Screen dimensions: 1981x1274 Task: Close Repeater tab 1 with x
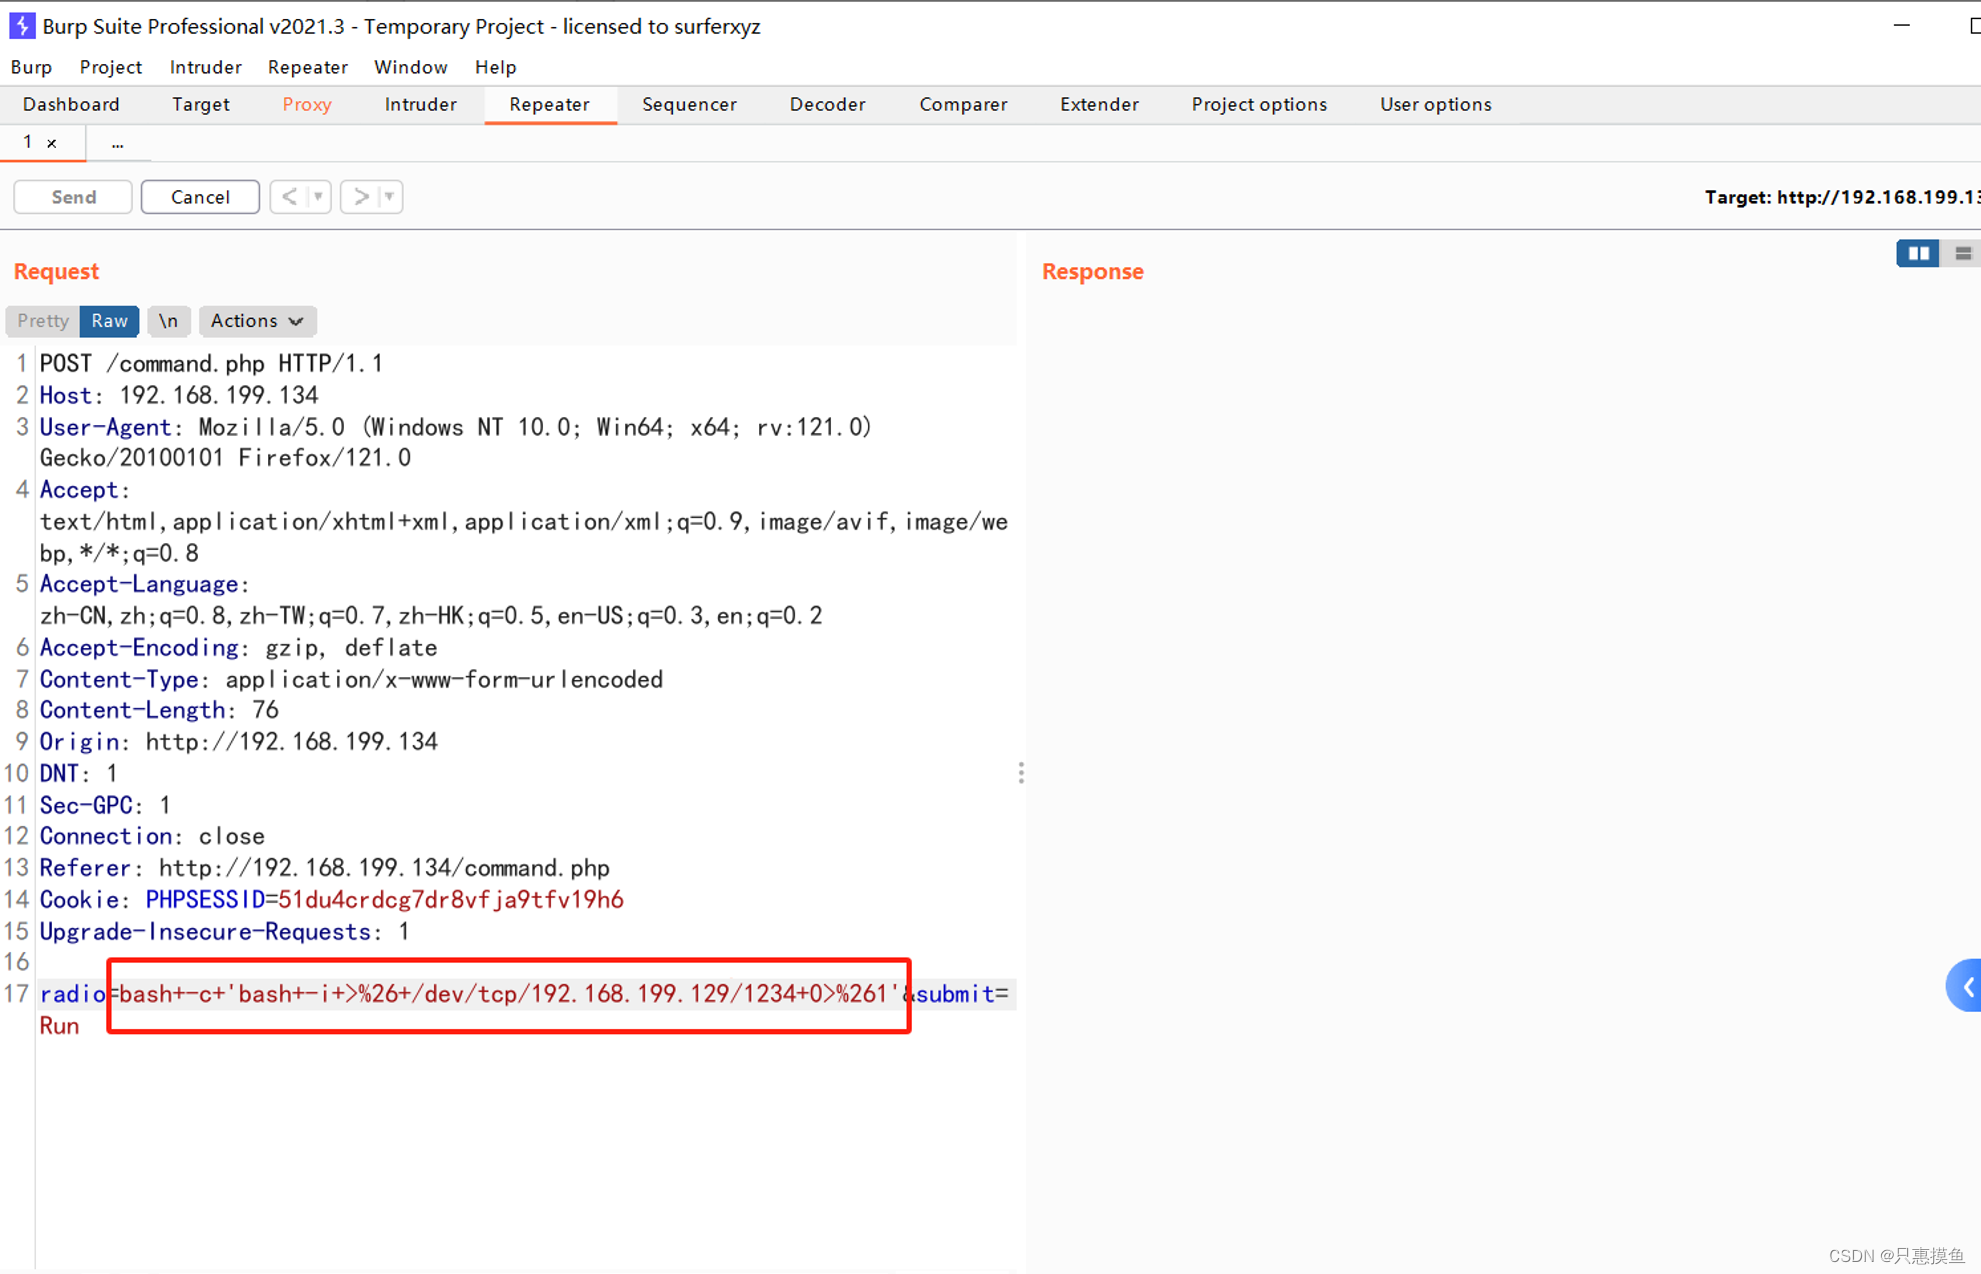(52, 143)
